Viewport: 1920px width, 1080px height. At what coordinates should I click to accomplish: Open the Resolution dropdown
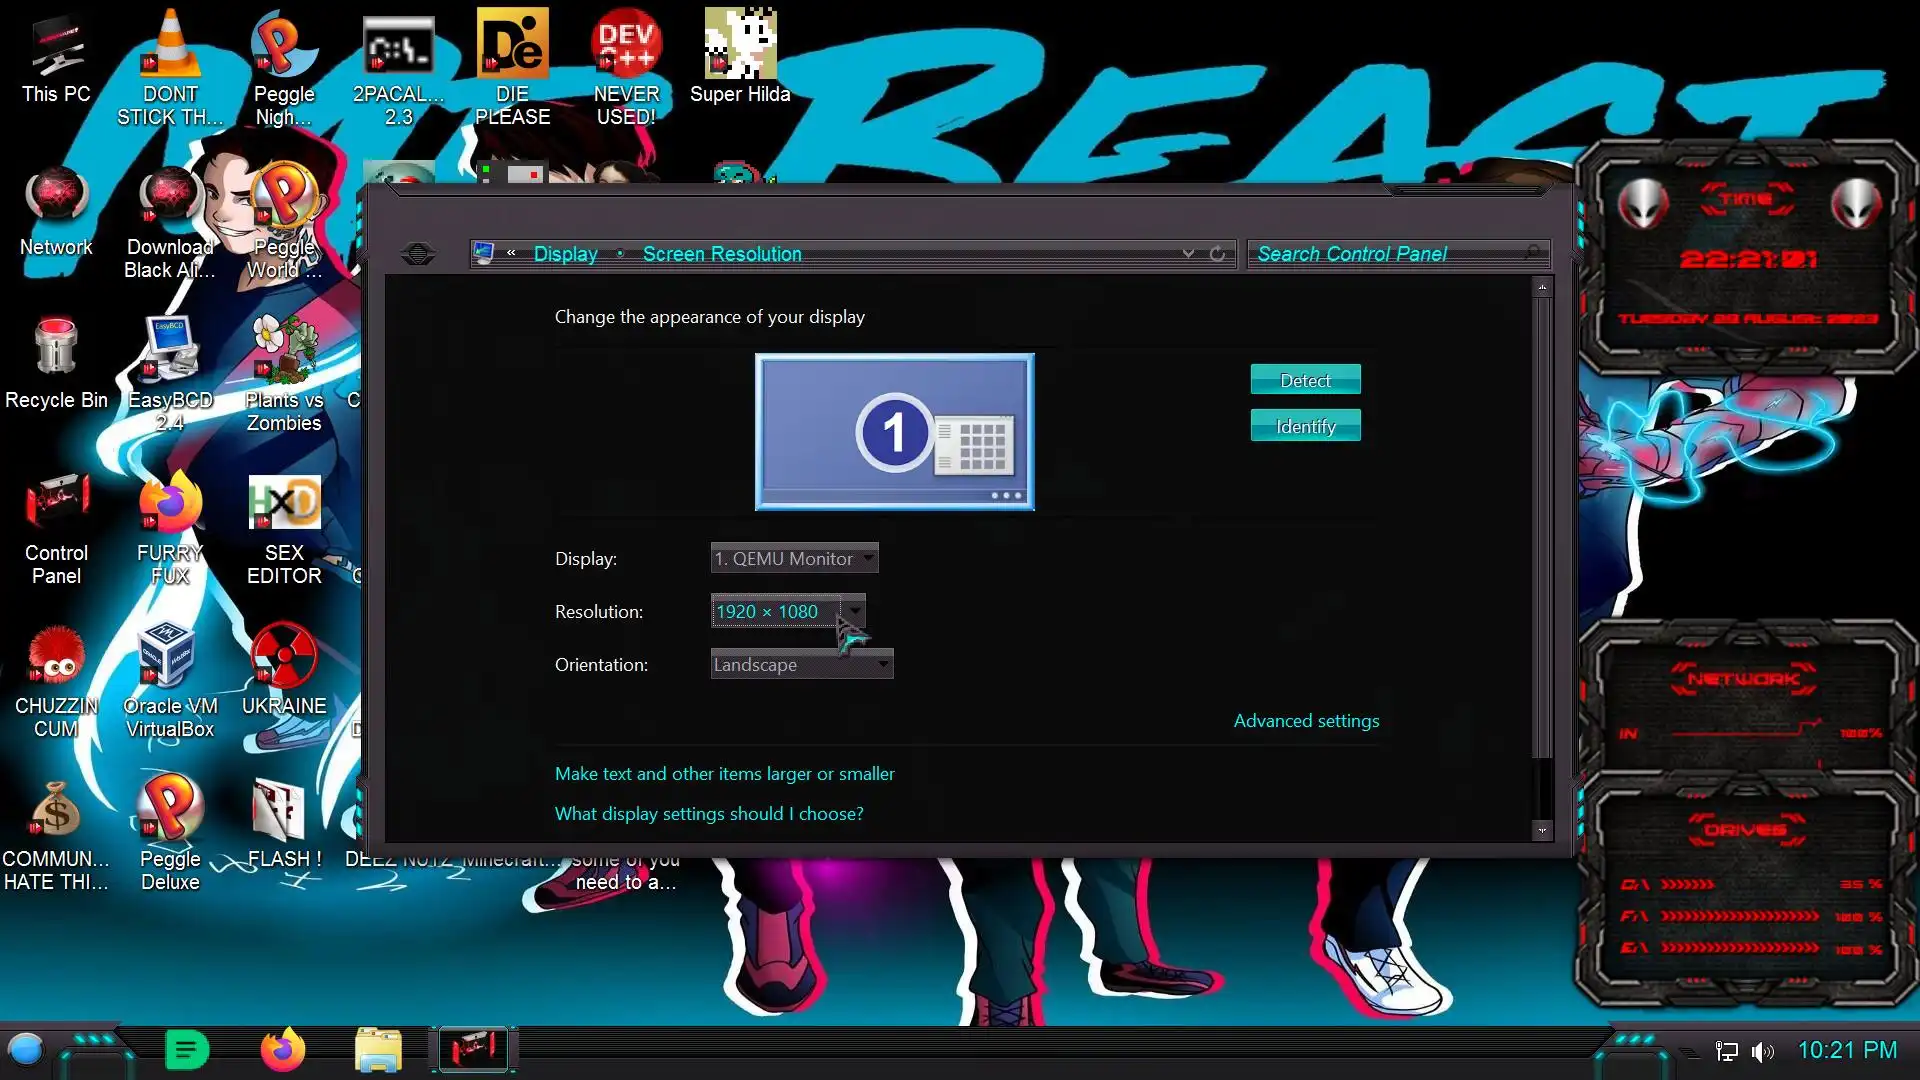787,611
